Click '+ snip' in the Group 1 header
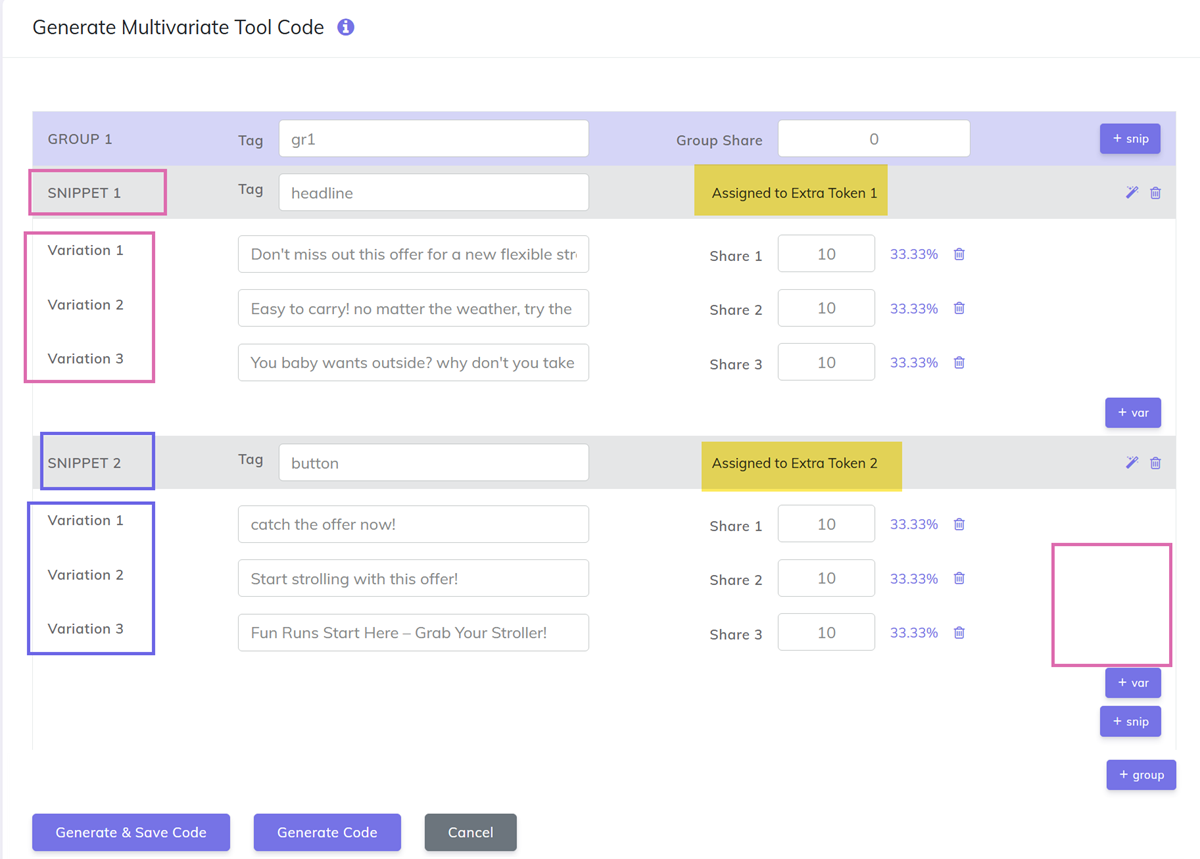The height and width of the screenshot is (859, 1200). pos(1130,138)
